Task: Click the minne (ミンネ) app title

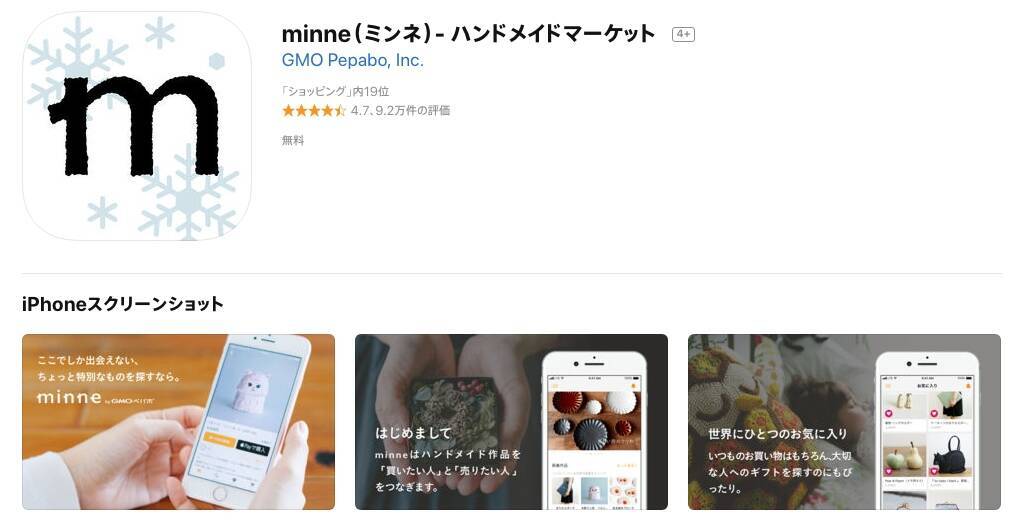Action: click(469, 34)
